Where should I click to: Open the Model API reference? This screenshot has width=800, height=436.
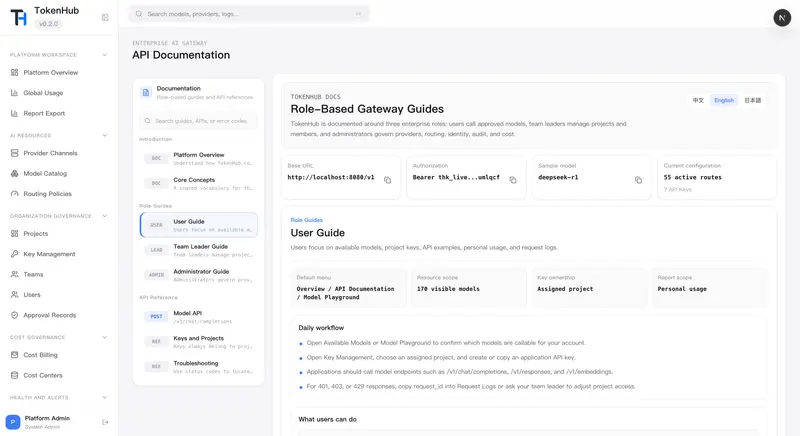point(198,317)
